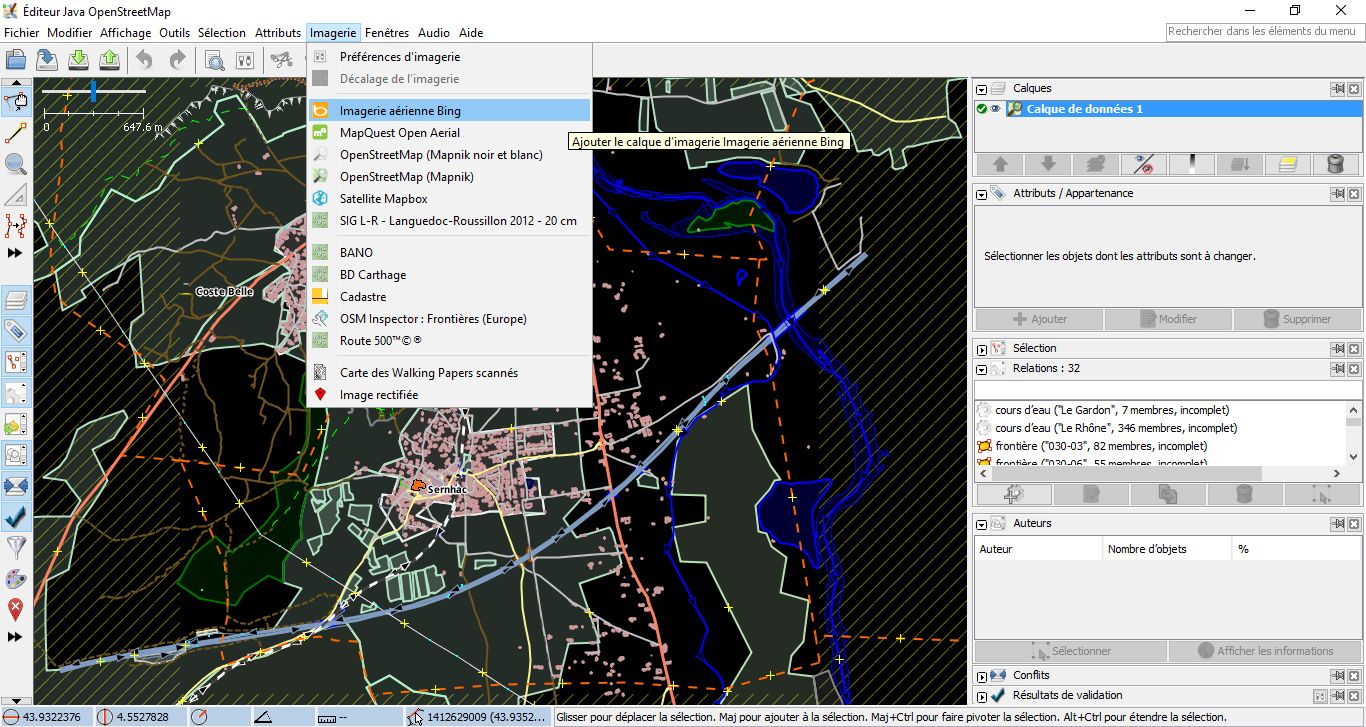Click the upload data green arrow icon
Screen dimensions: 1366x727
click(x=110, y=60)
